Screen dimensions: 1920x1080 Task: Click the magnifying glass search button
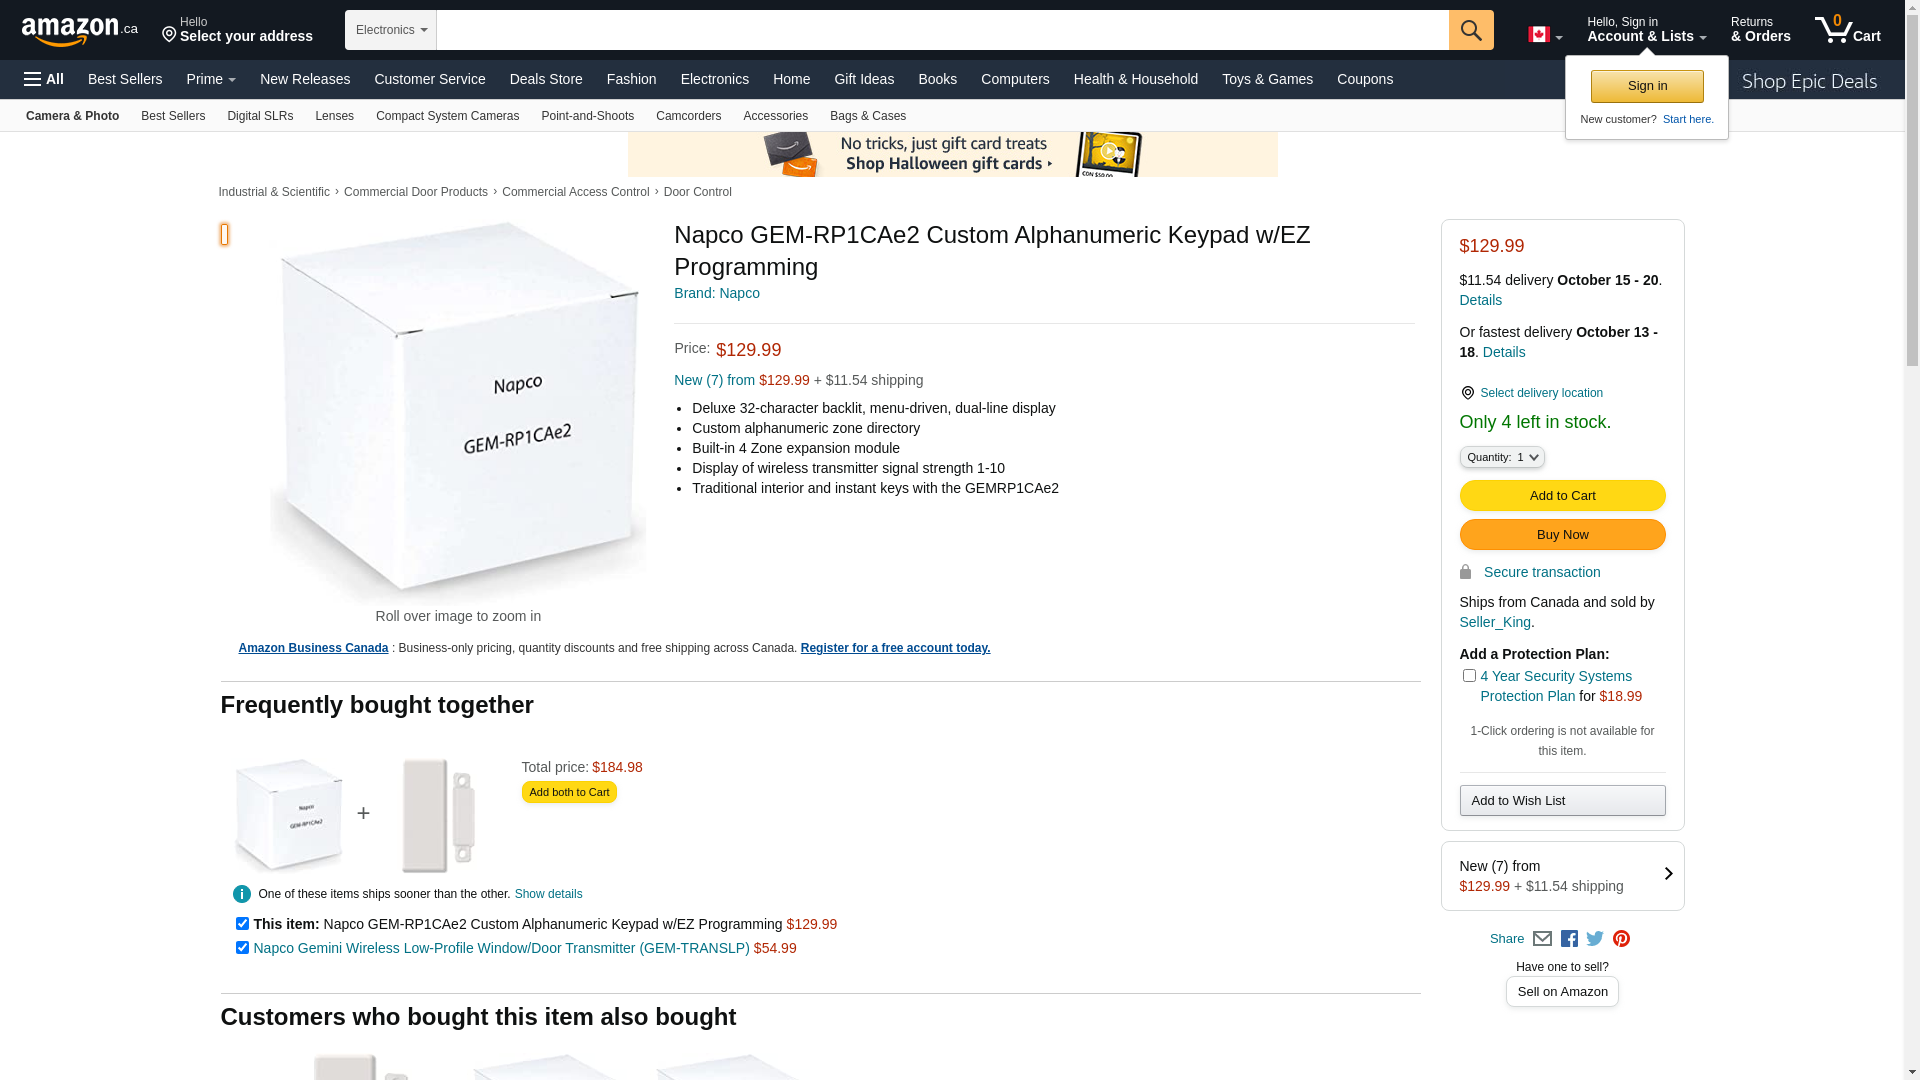pyautogui.click(x=1470, y=30)
